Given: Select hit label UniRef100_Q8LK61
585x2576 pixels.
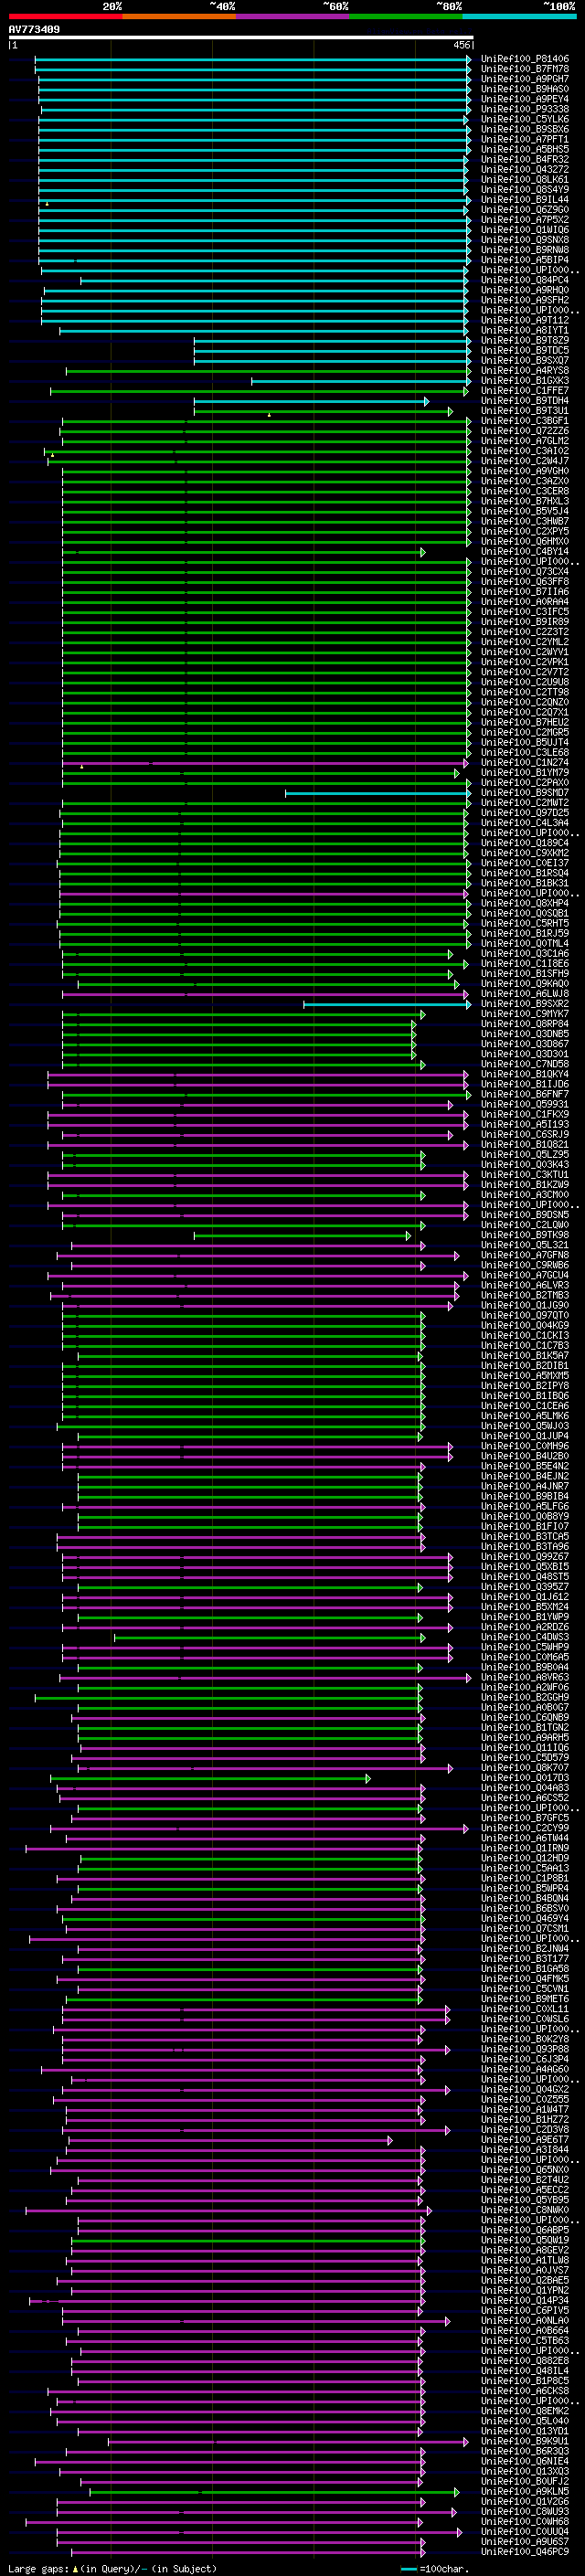Looking at the screenshot, I should point(525,180).
